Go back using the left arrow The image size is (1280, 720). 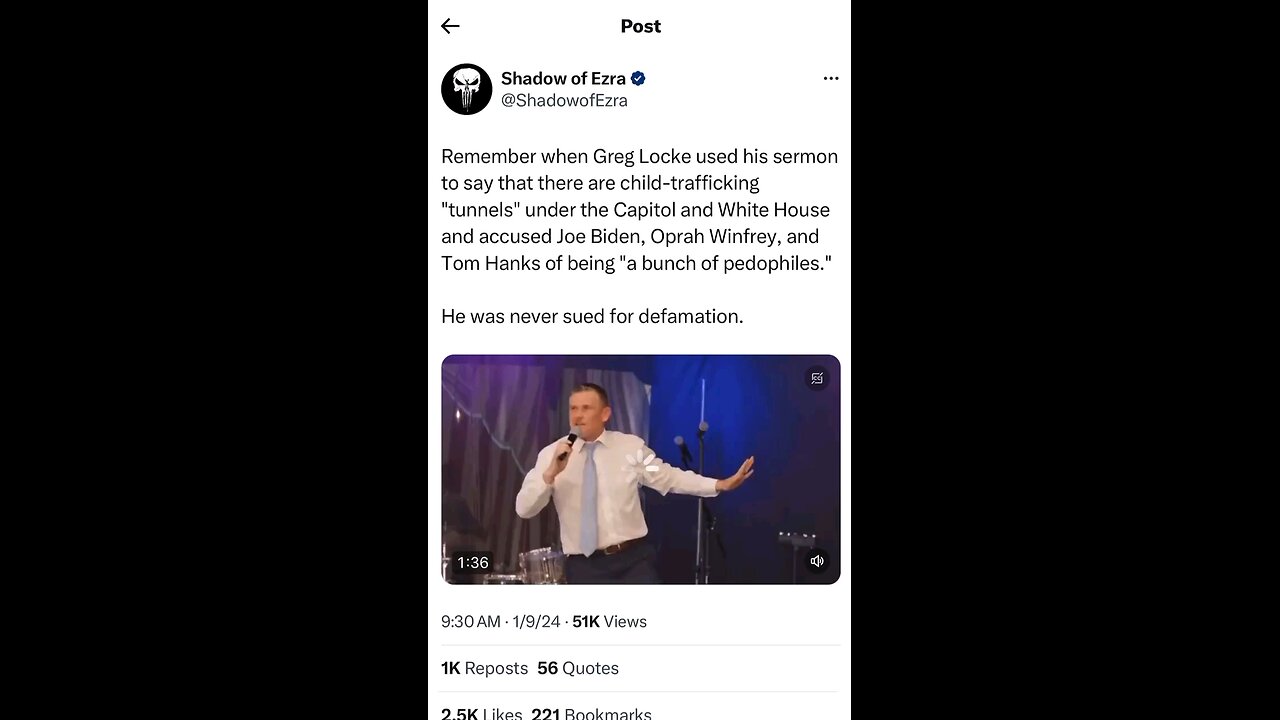coord(450,26)
